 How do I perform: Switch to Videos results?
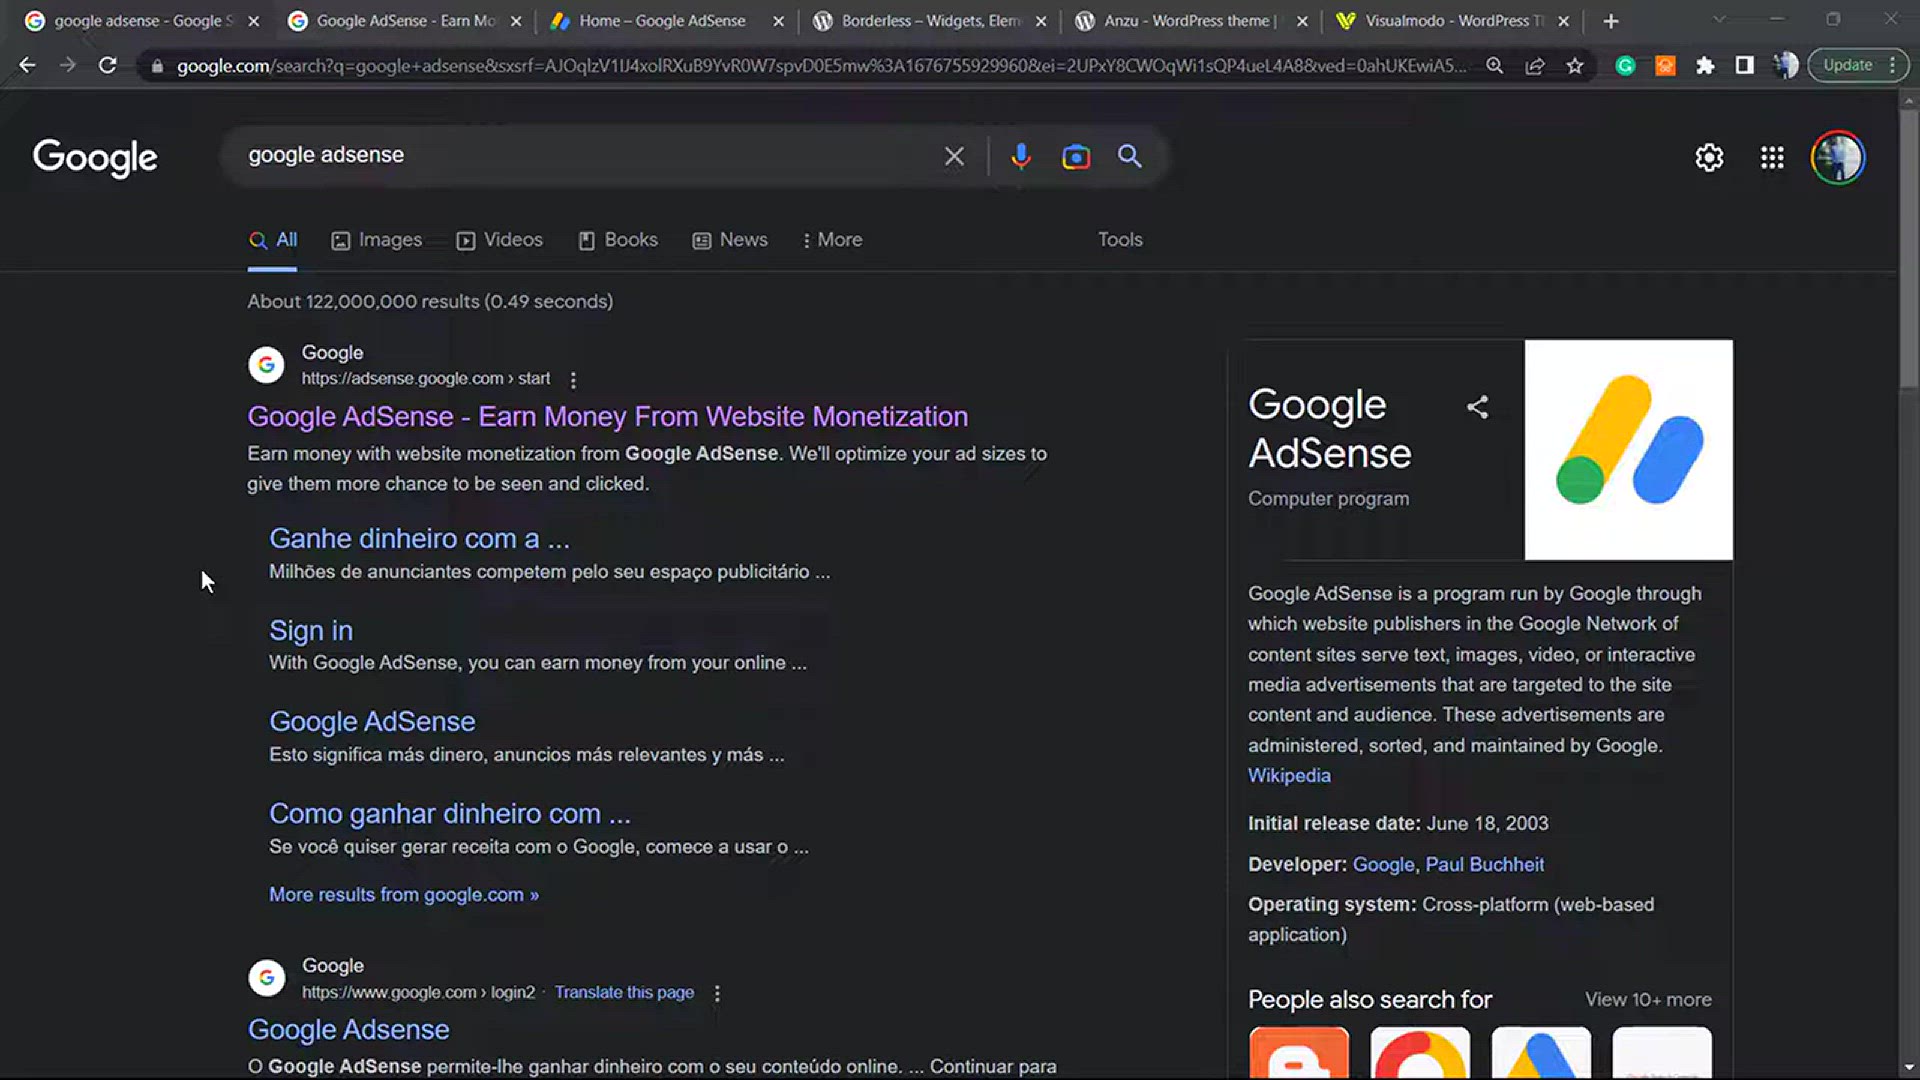[500, 240]
